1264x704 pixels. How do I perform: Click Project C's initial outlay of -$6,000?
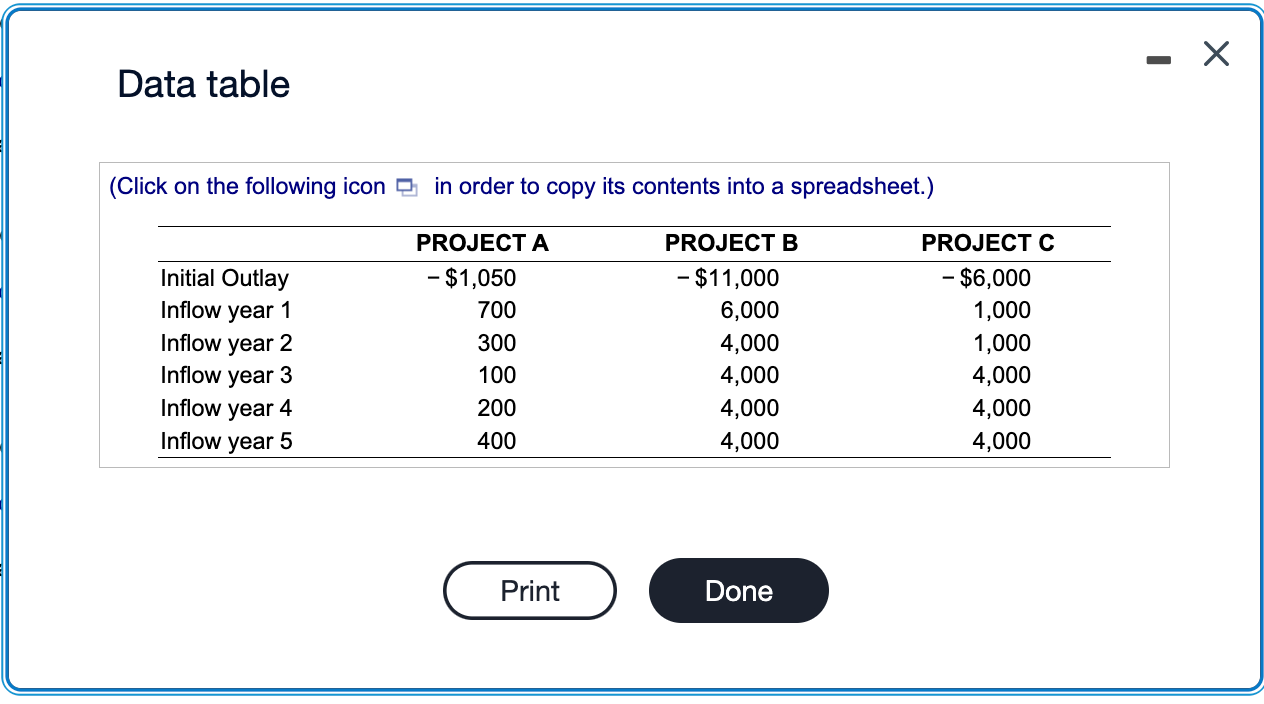(985, 278)
